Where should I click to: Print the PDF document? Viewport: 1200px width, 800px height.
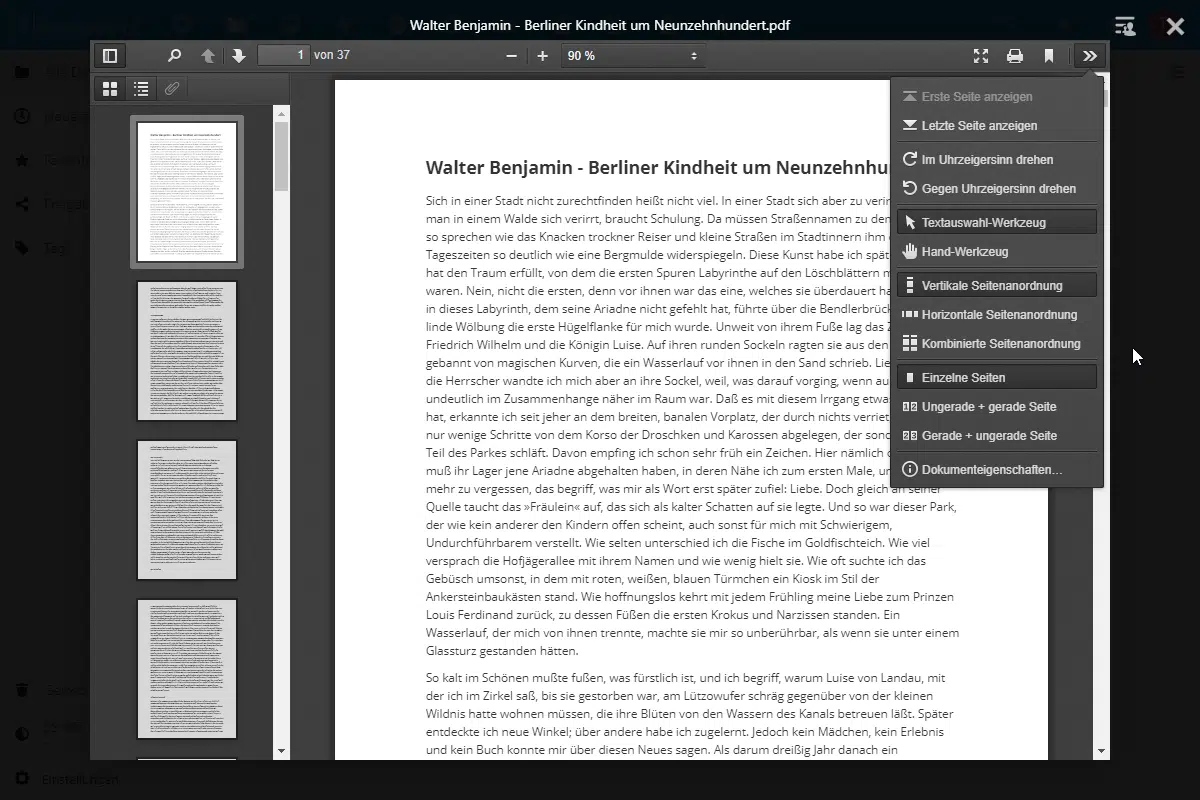1015,56
